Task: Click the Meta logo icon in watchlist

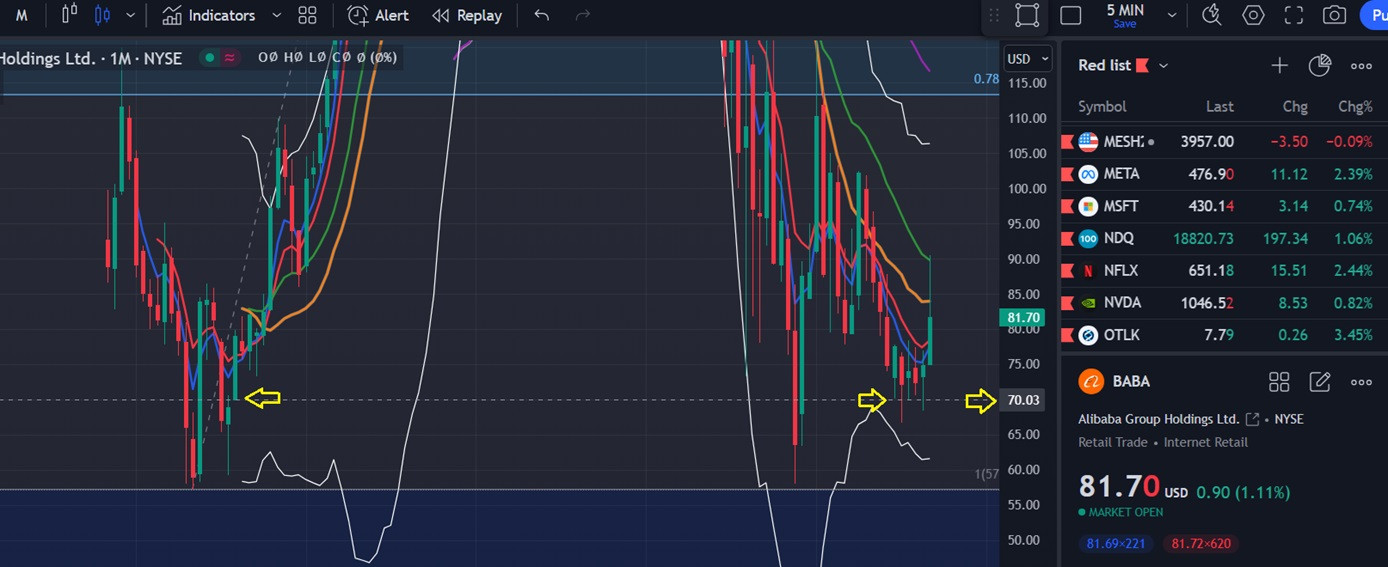Action: [x=1088, y=174]
